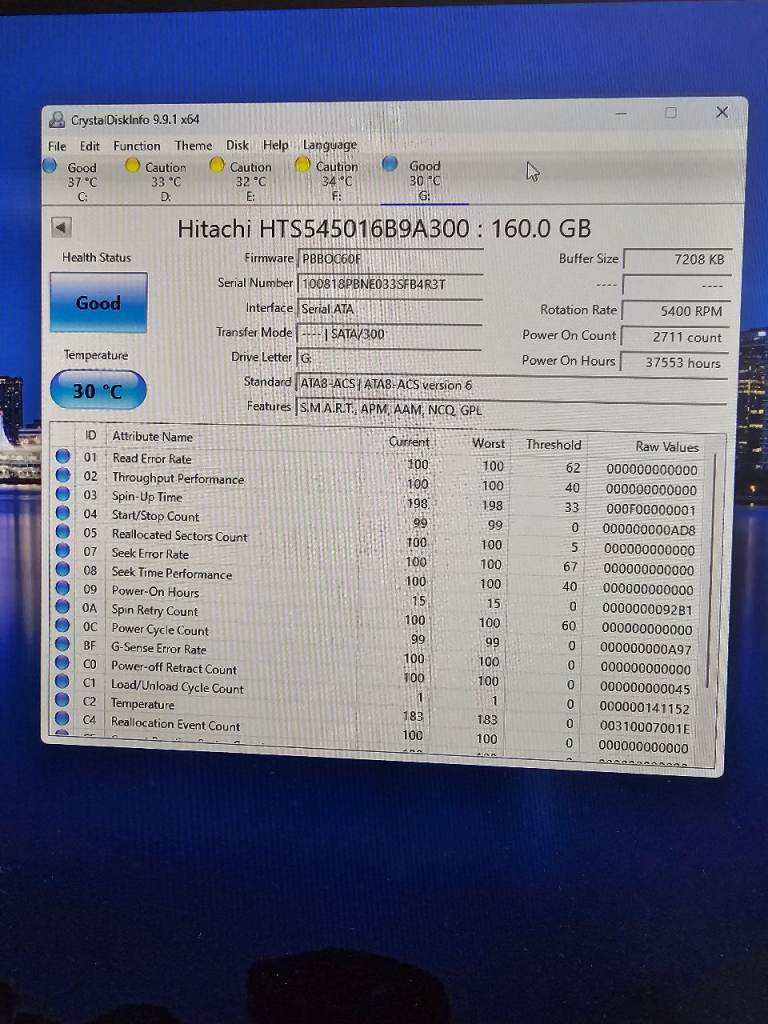Image resolution: width=768 pixels, height=1024 pixels.
Task: Open the Theme menu
Action: [x=193, y=145]
